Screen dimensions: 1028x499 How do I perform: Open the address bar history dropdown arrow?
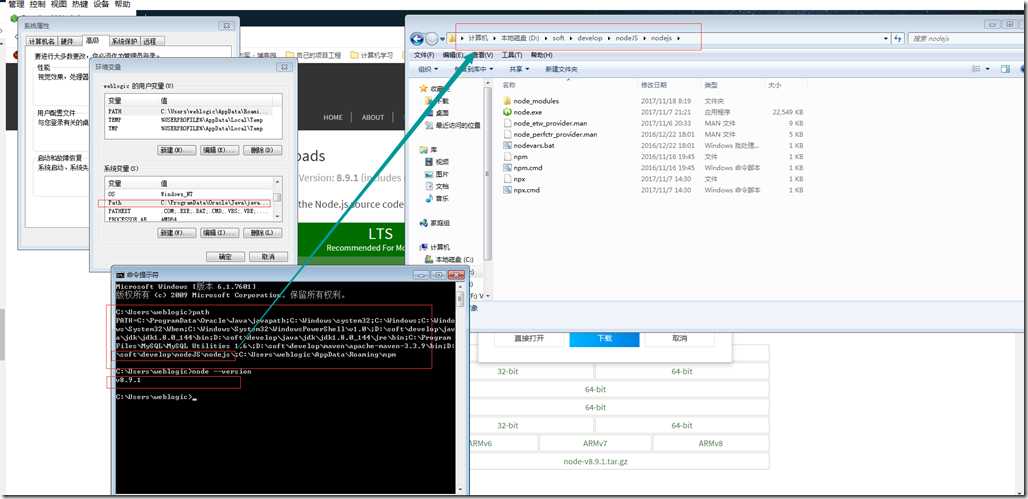886,39
